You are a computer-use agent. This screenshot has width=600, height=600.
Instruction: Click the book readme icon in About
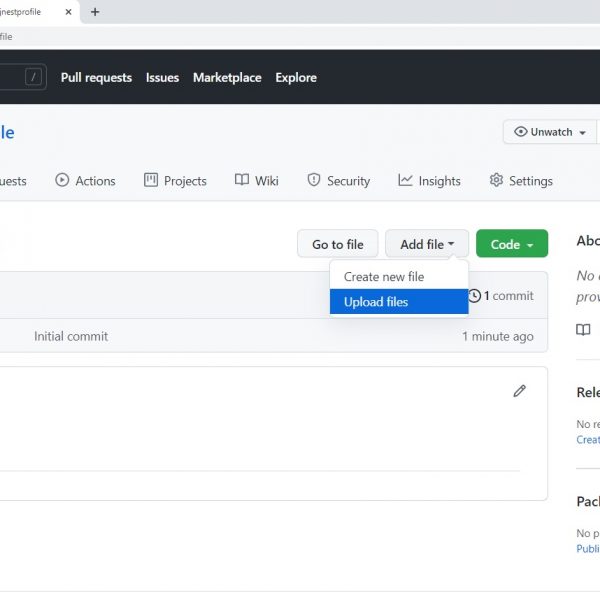click(x=583, y=330)
